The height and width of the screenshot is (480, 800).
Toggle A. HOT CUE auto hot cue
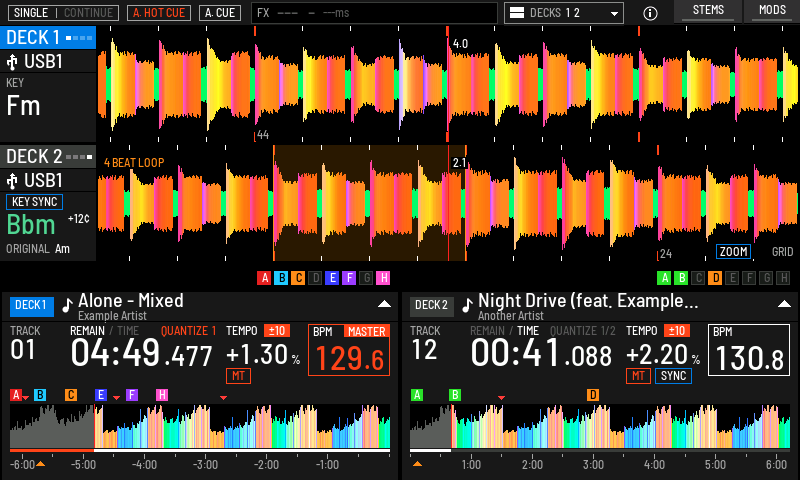click(x=159, y=13)
